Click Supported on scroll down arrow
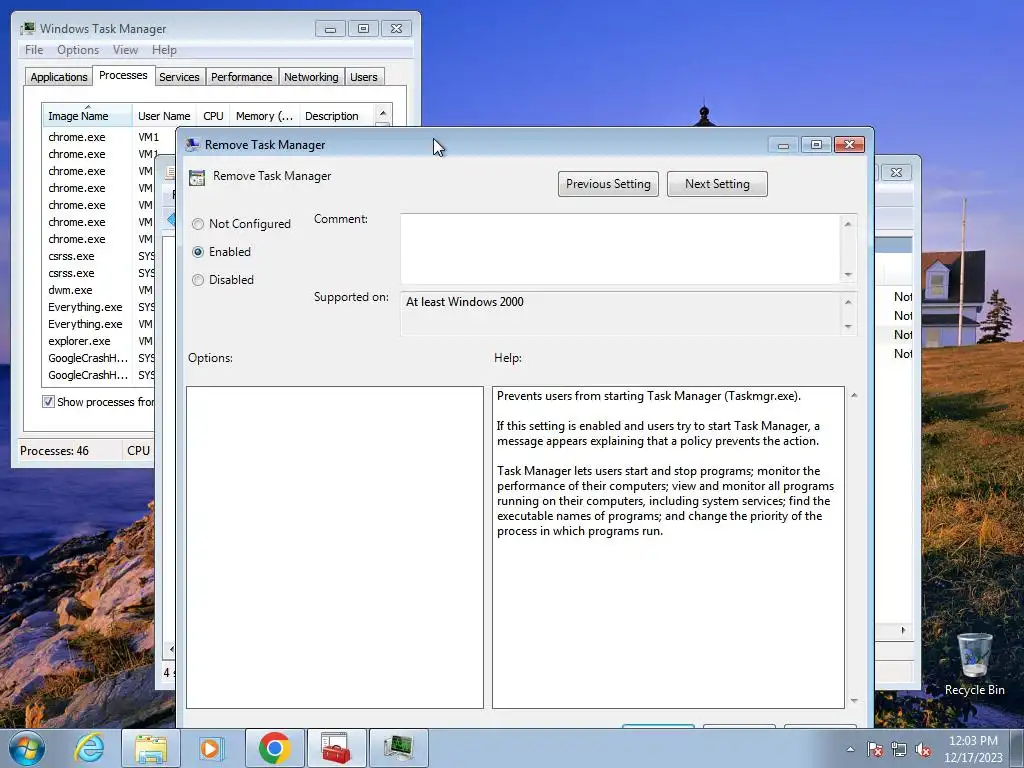The image size is (1024, 768). 848,327
